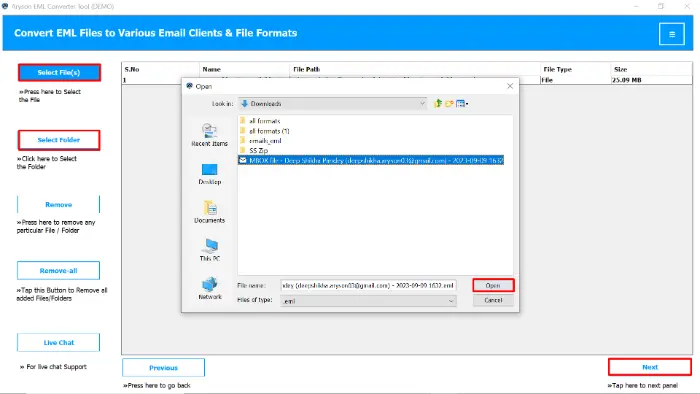Click the folder icon next to SS Zip

243,150
